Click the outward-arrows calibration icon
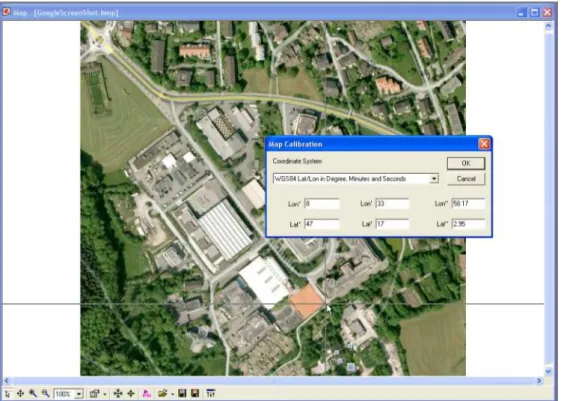This screenshot has height=401, width=561. pos(131,393)
